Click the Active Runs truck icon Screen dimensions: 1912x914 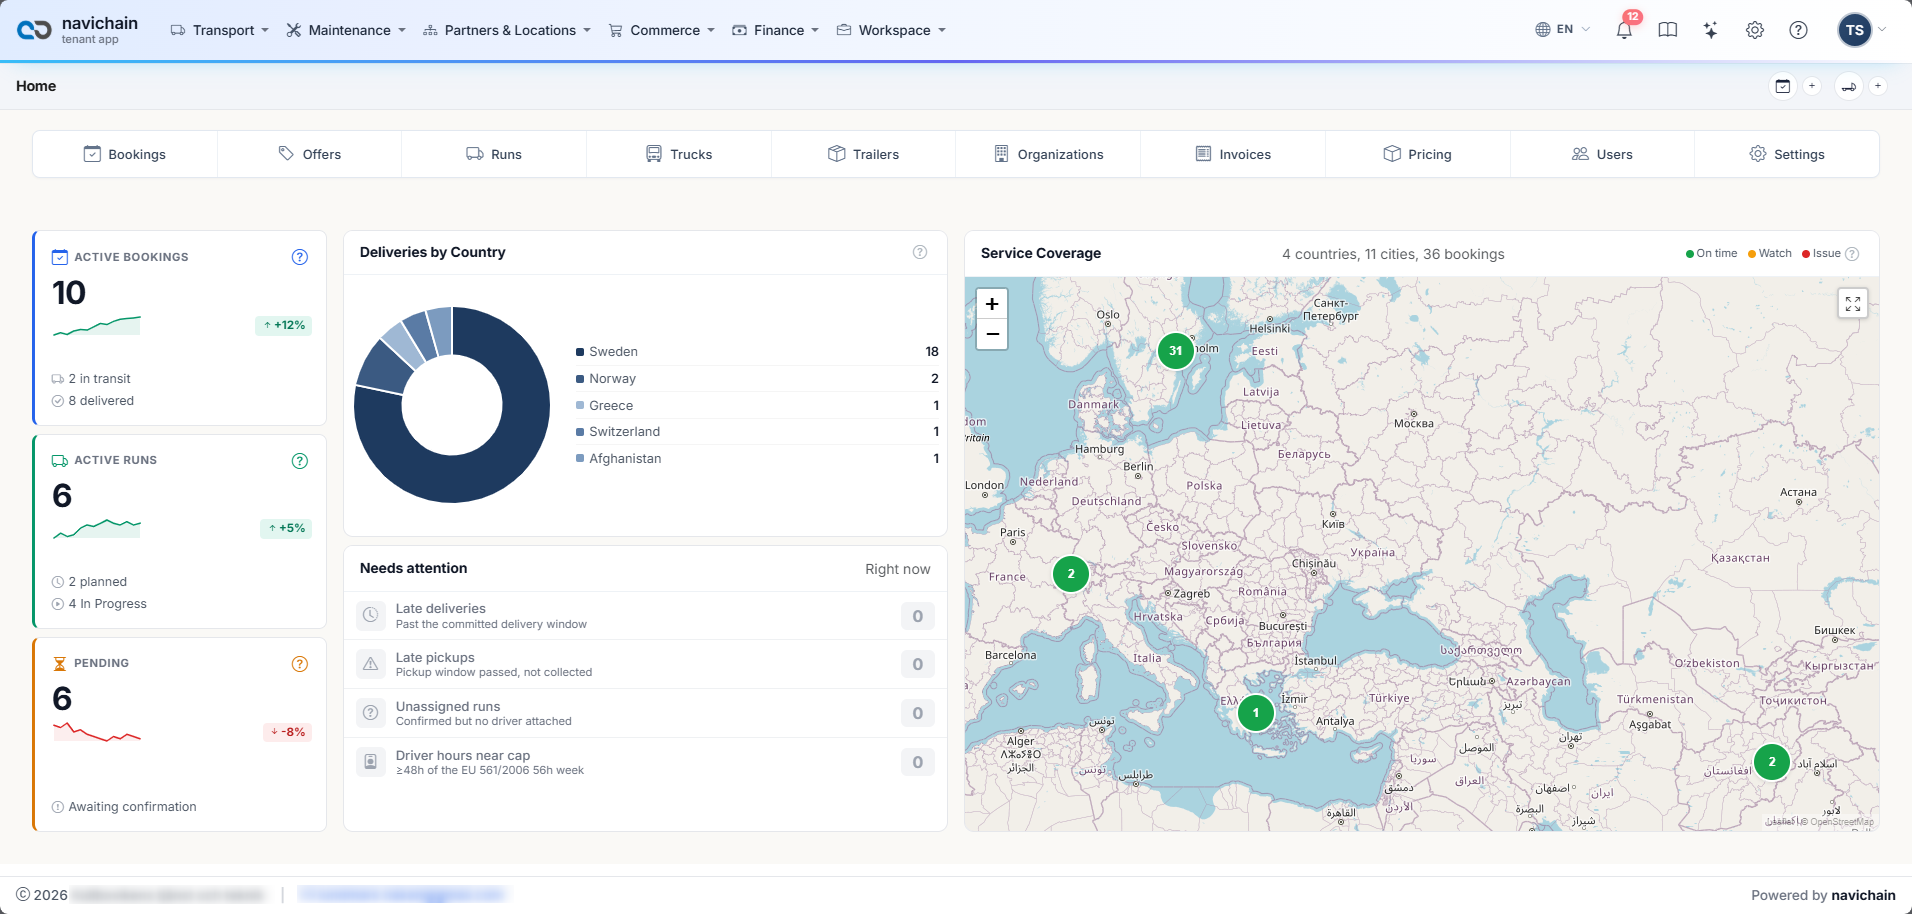tap(60, 461)
